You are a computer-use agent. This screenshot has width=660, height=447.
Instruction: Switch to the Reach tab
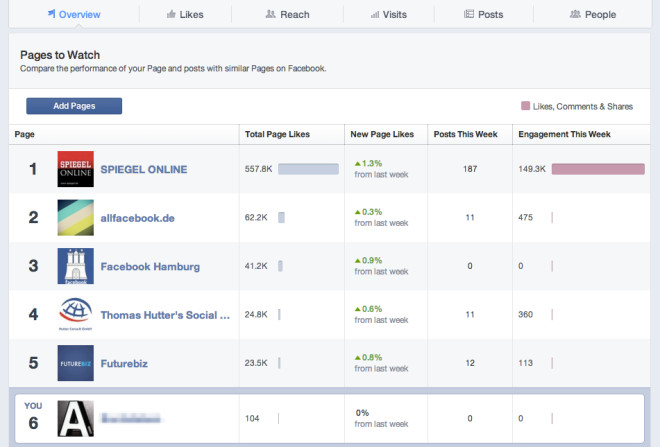(287, 14)
